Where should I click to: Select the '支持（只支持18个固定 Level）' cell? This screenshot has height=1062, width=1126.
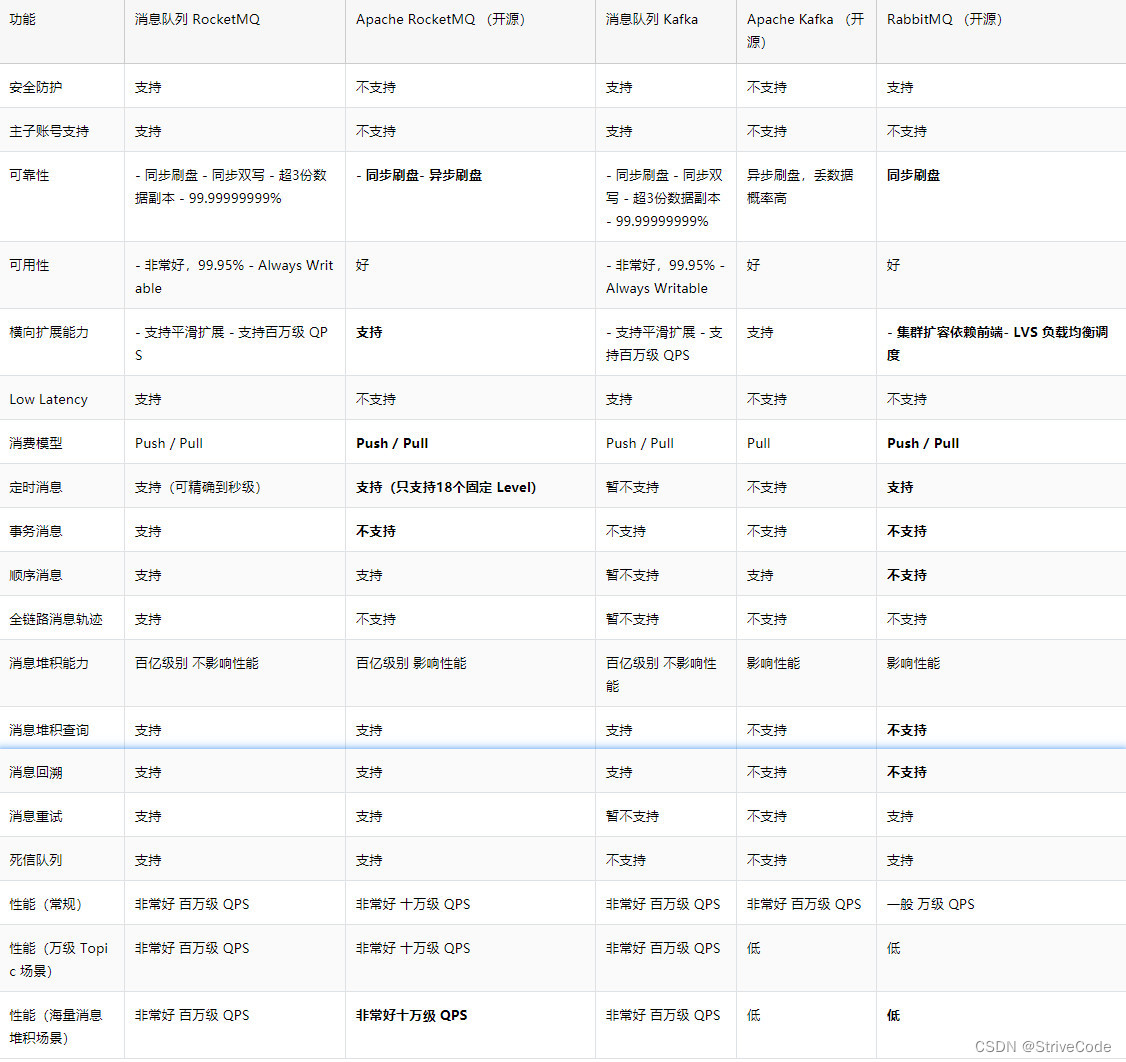coord(446,487)
